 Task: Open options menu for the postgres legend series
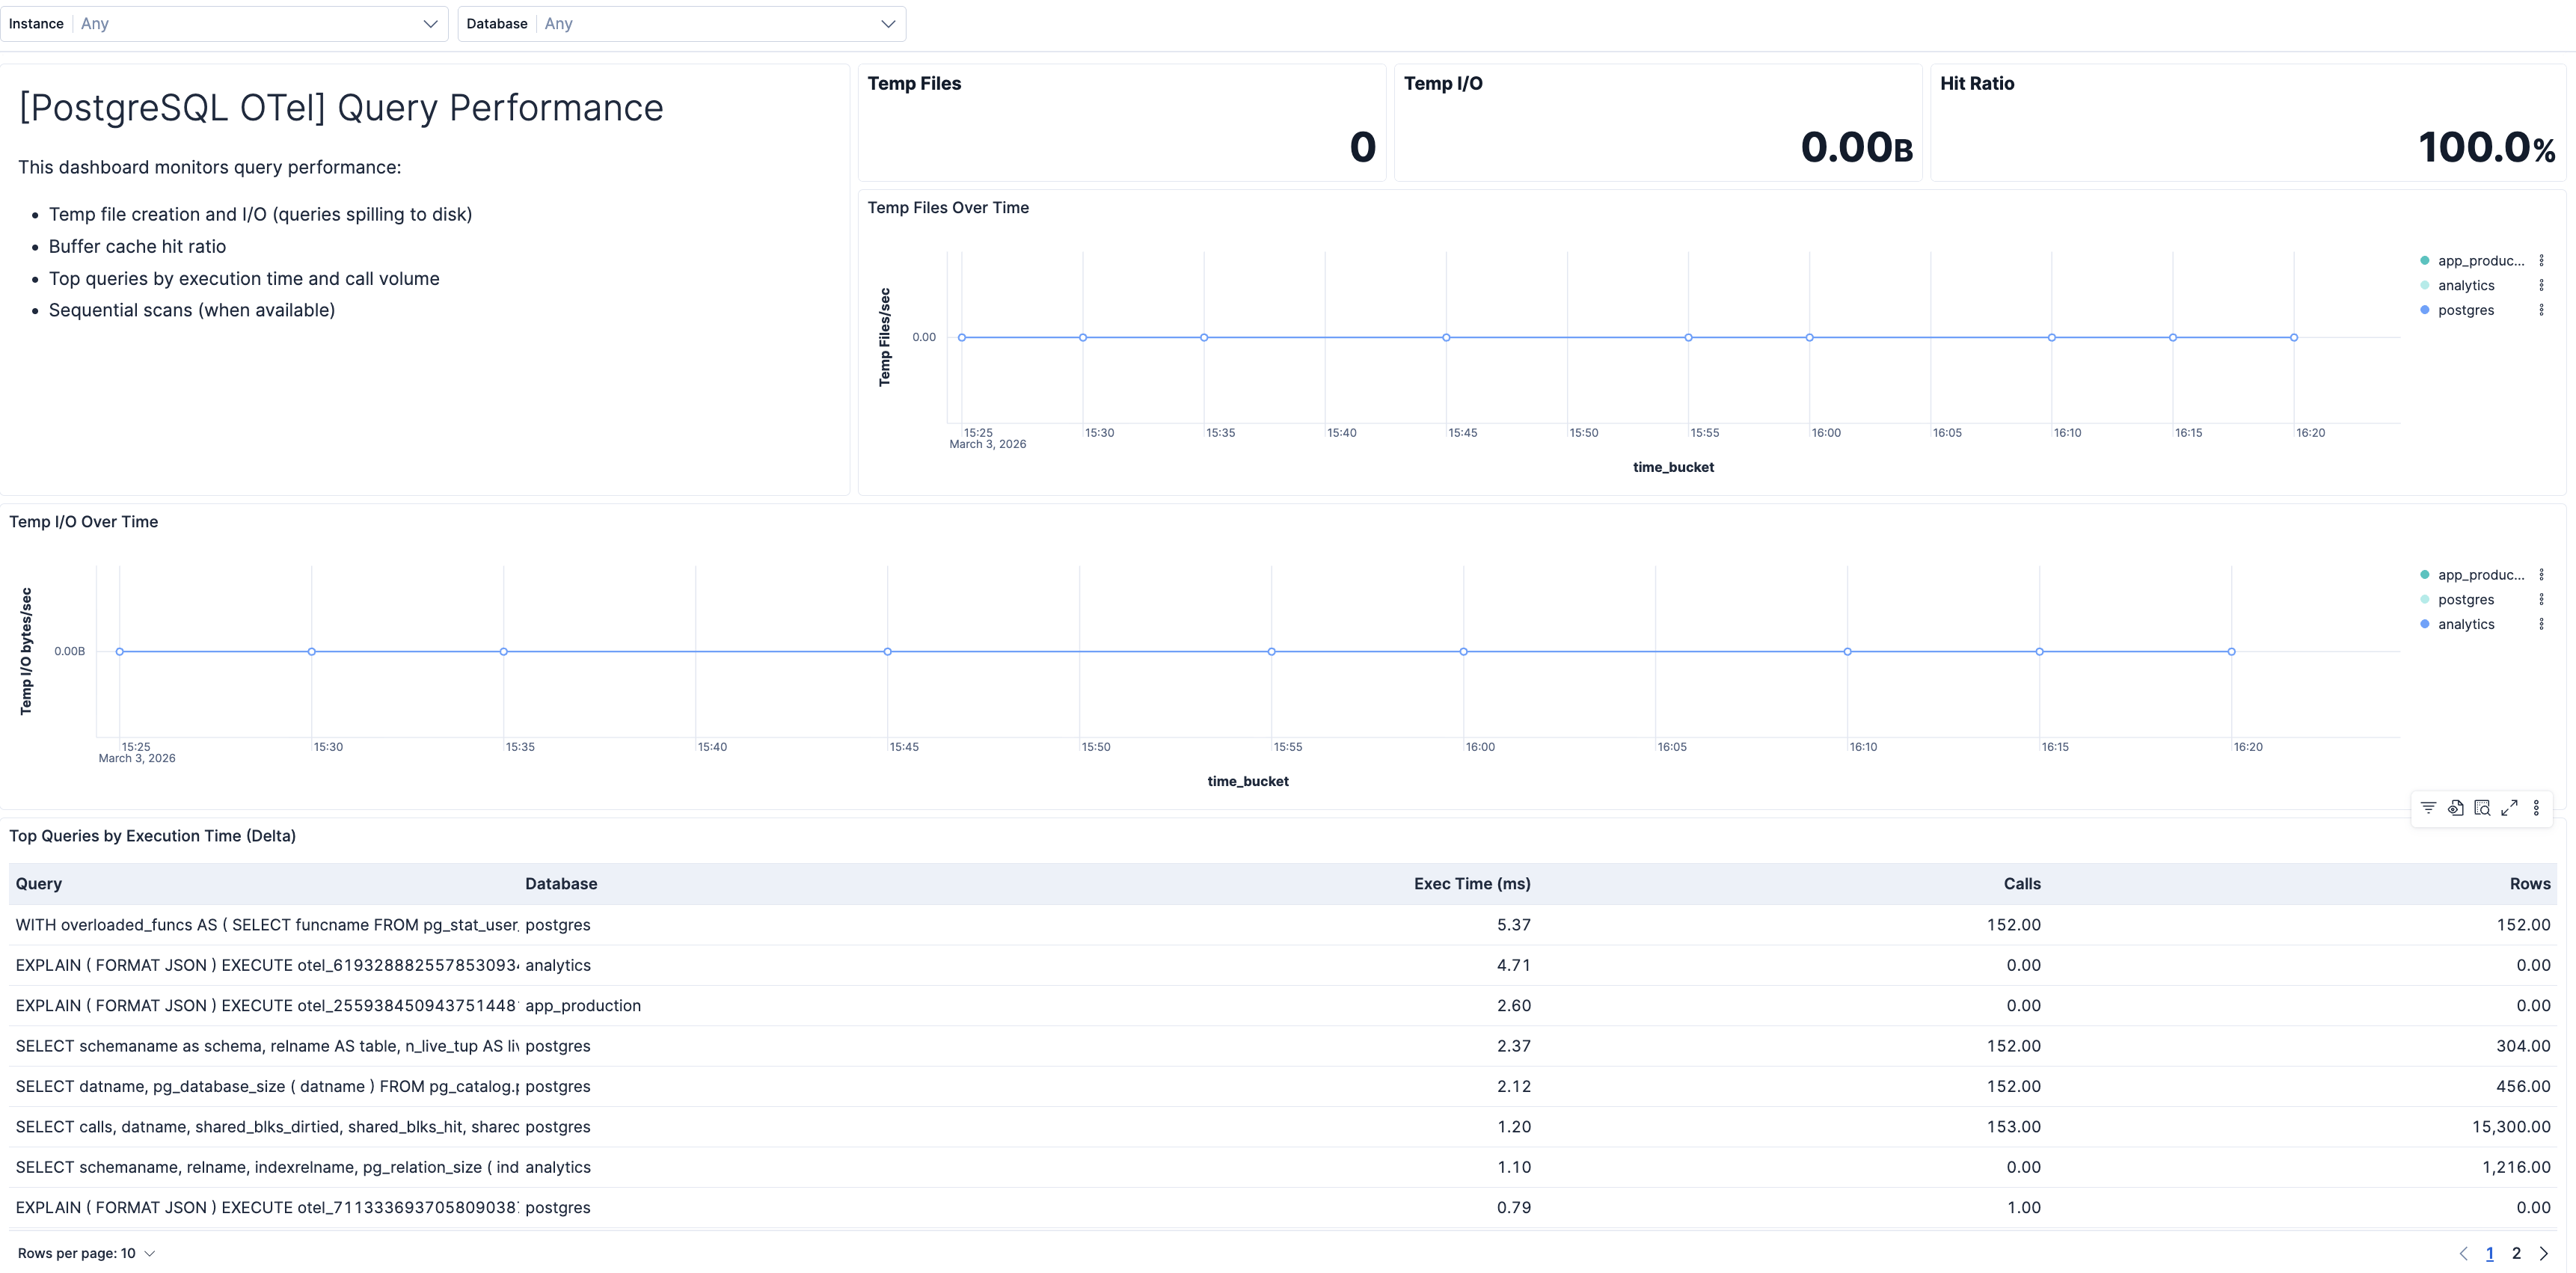point(2541,310)
